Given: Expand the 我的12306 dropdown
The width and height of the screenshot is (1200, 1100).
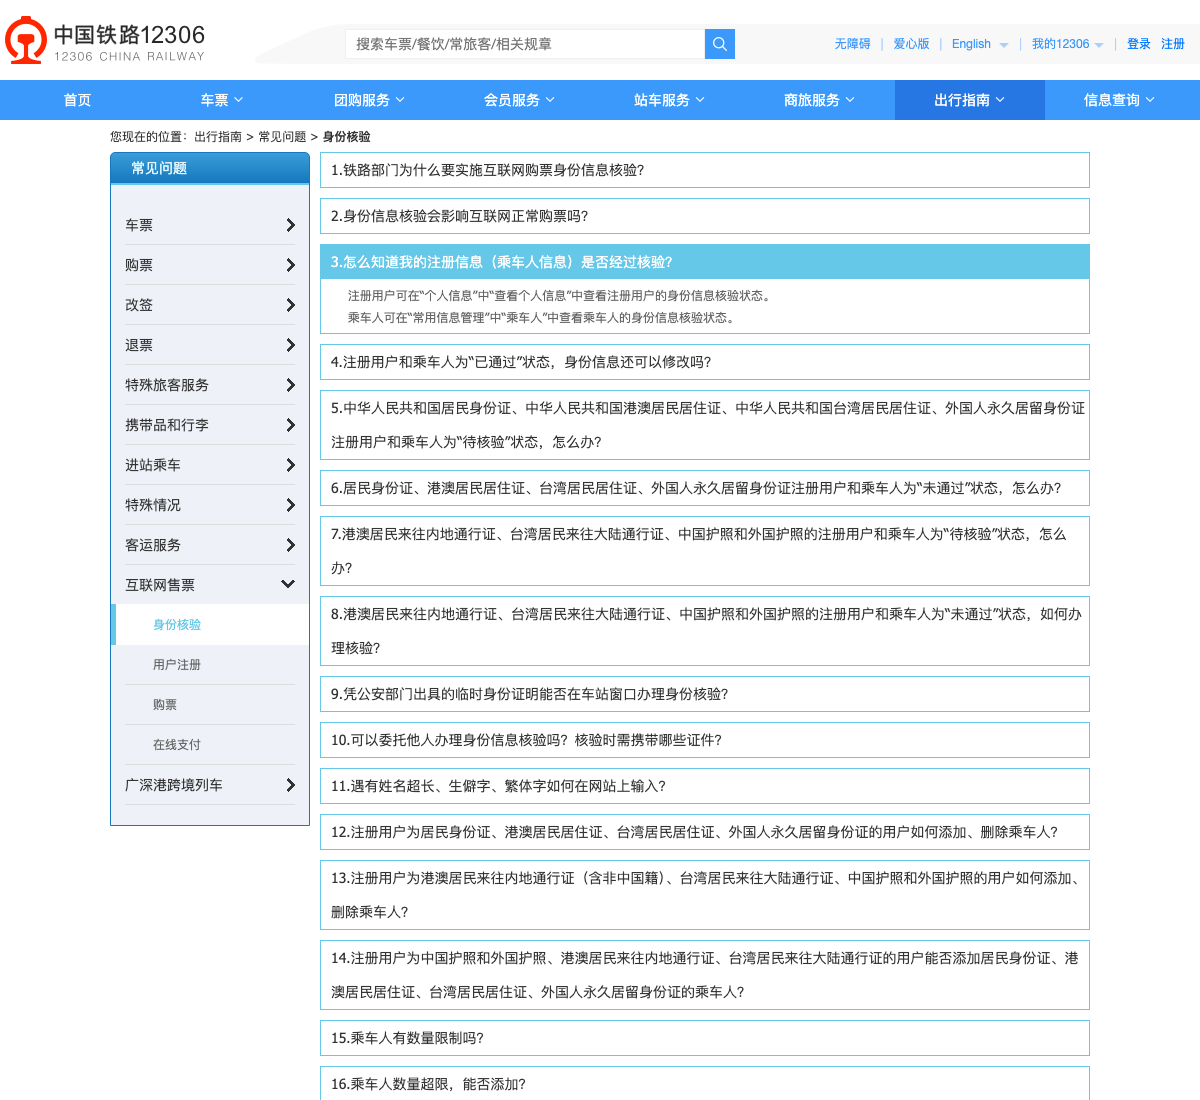Looking at the screenshot, I should [1067, 44].
